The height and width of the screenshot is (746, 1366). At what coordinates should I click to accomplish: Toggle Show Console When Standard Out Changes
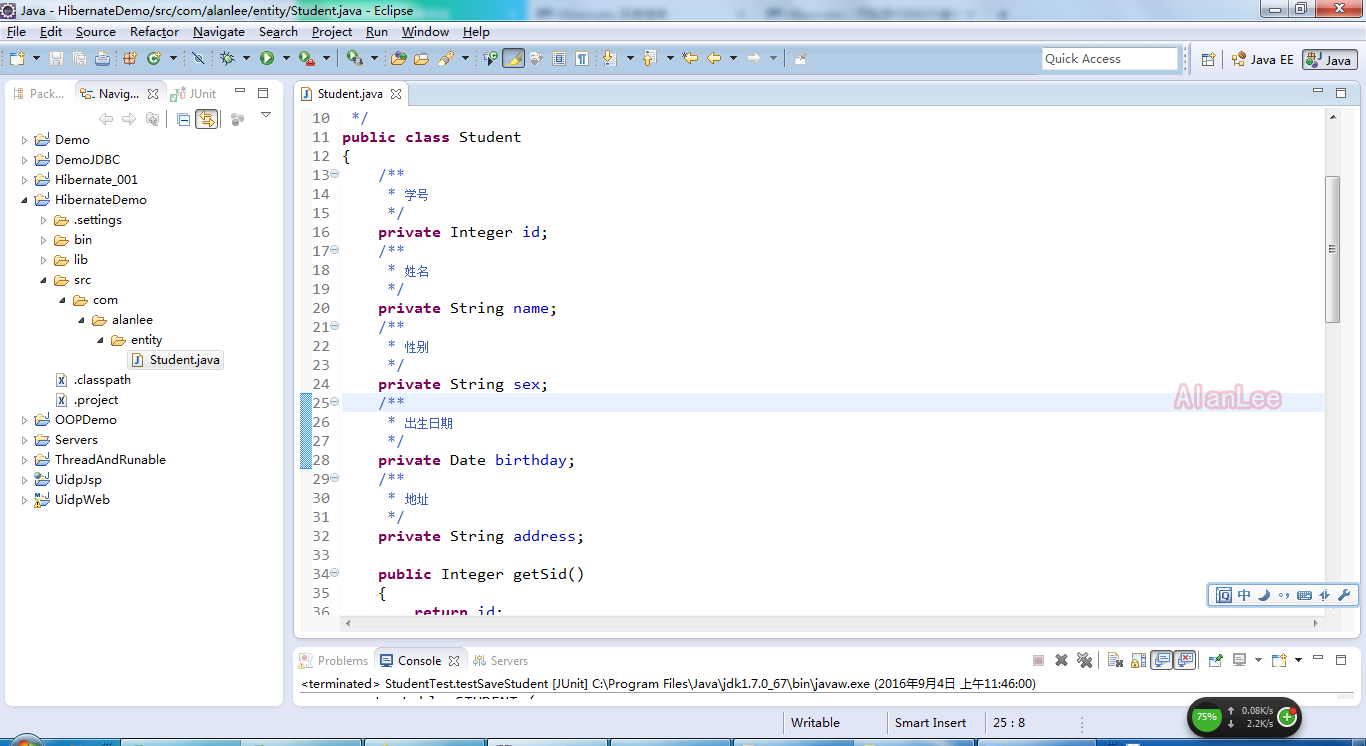pyautogui.click(x=1161, y=660)
